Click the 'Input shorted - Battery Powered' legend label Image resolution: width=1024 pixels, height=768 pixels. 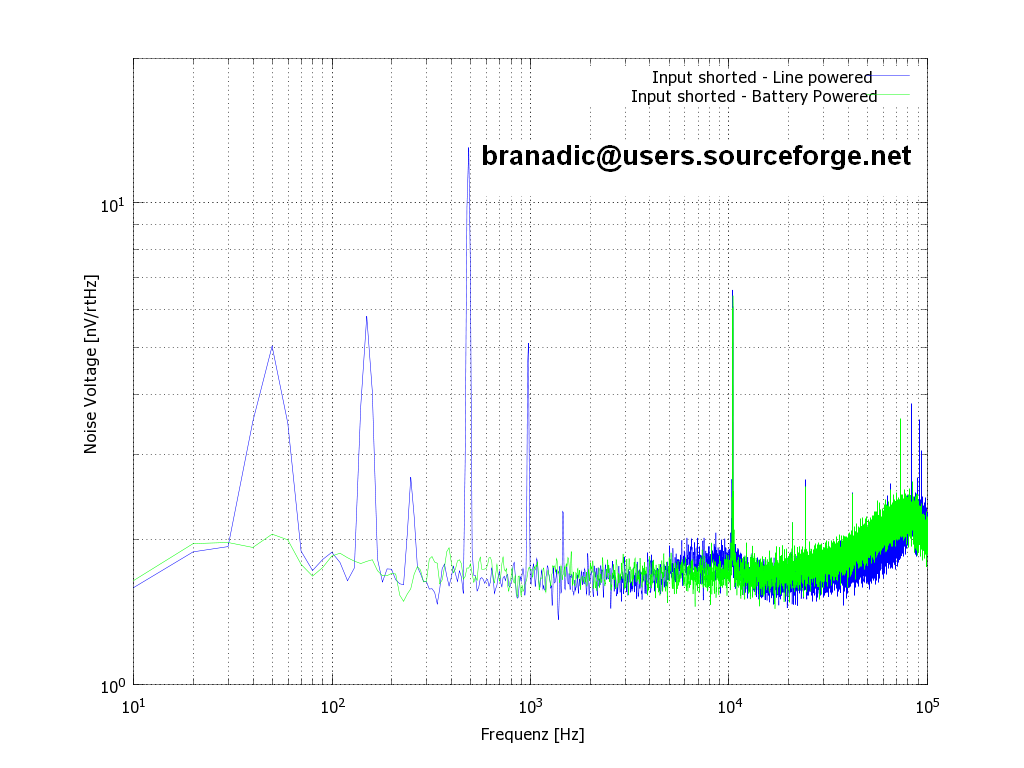coord(754,97)
